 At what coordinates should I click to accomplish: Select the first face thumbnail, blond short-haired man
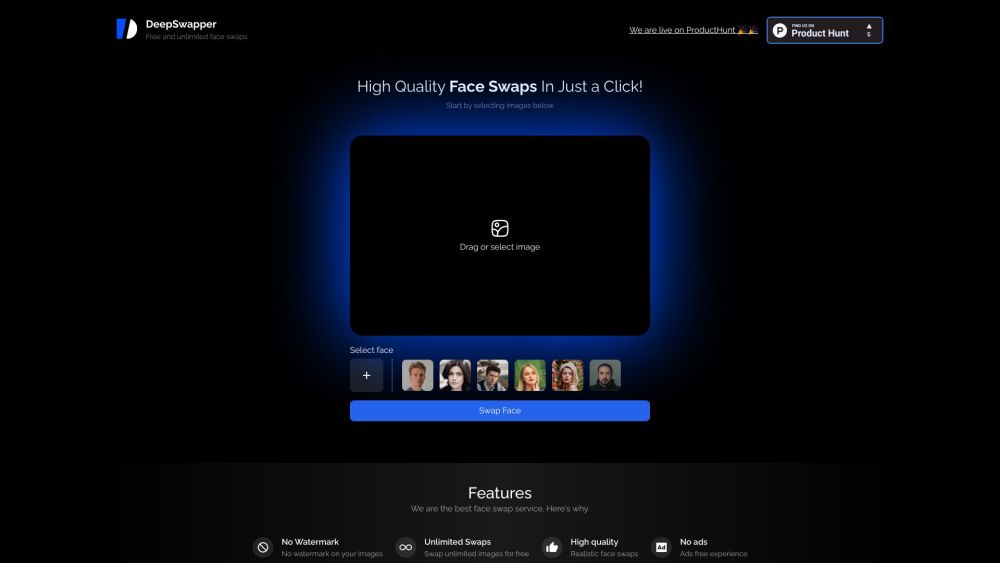[417, 376]
